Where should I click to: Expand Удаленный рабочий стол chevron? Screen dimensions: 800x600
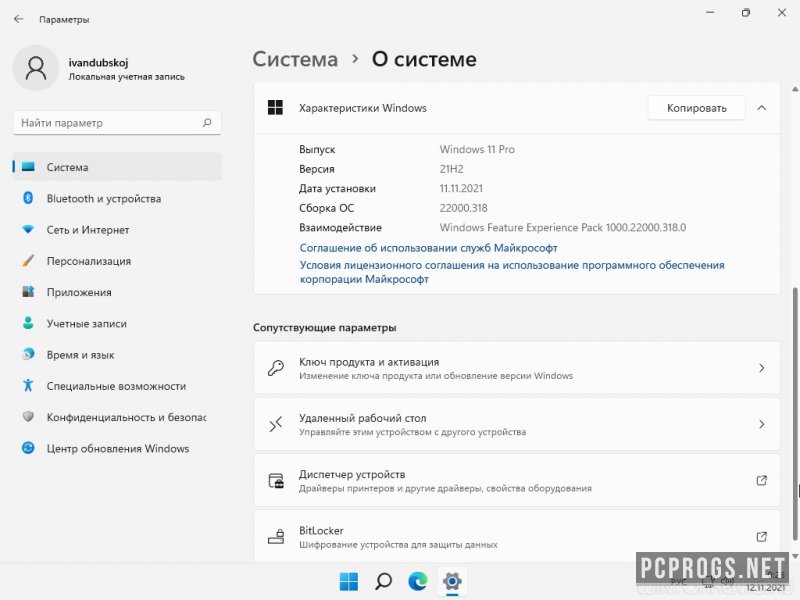[x=762, y=424]
